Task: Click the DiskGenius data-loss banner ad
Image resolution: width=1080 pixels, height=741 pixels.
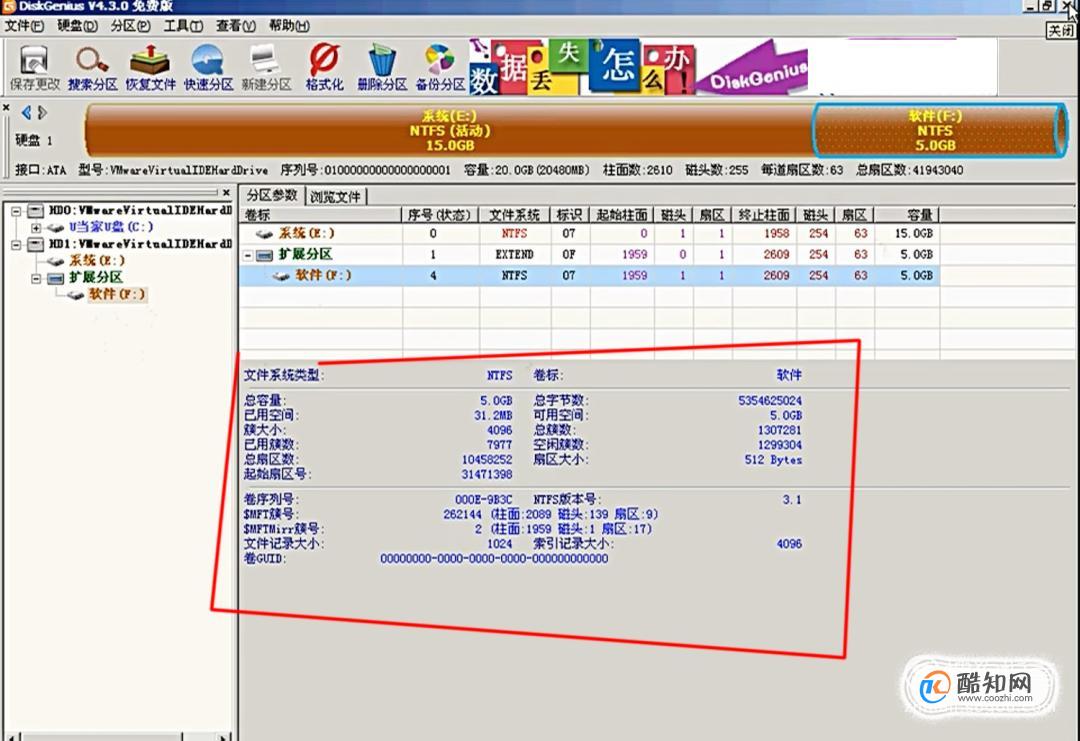Action: 638,67
